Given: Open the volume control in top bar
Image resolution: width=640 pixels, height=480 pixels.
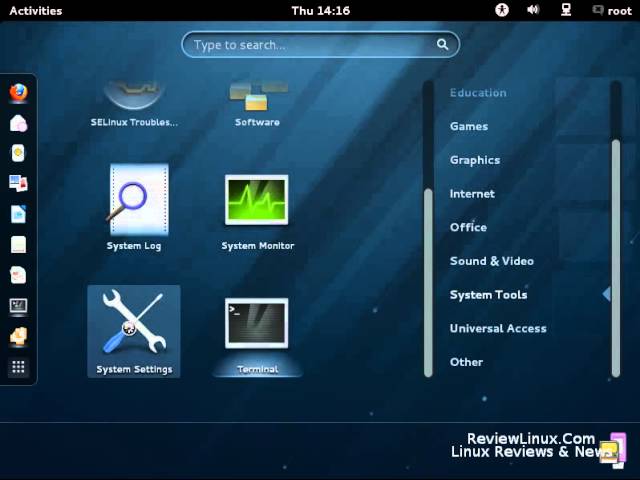Looking at the screenshot, I should click(533, 10).
